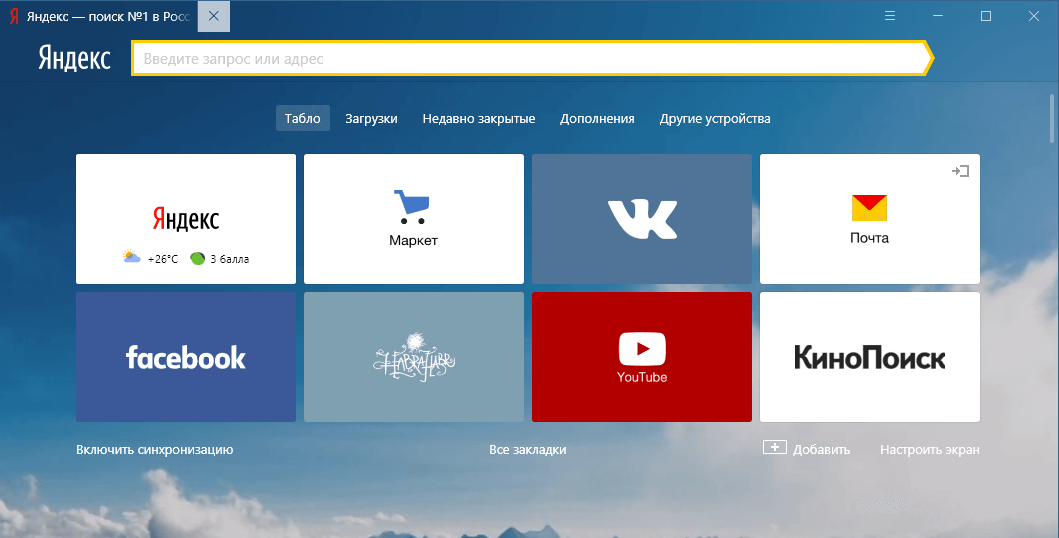Click the login arrow icon on Почта tile

point(960,171)
